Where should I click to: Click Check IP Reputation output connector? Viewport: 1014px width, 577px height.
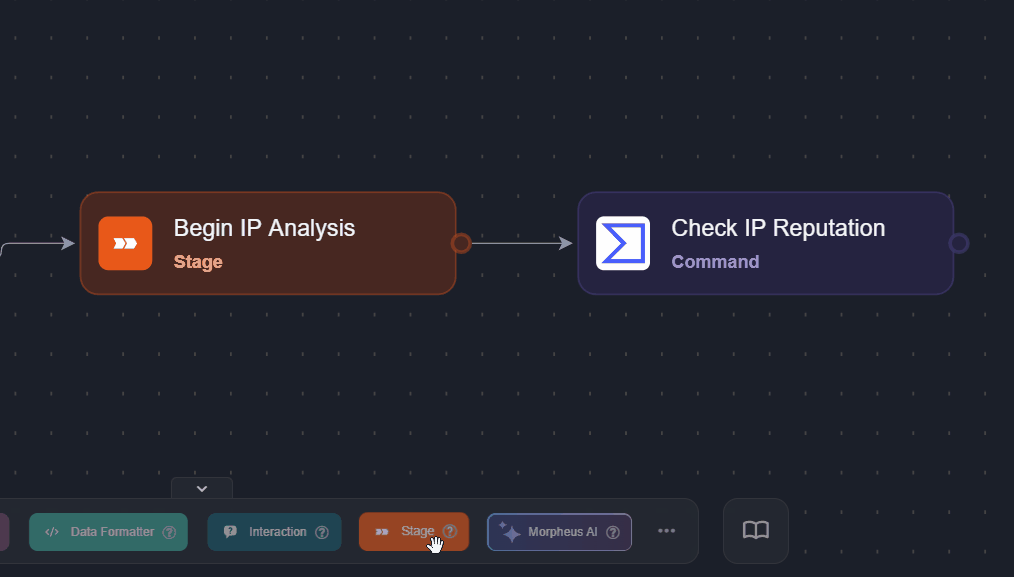(x=959, y=243)
